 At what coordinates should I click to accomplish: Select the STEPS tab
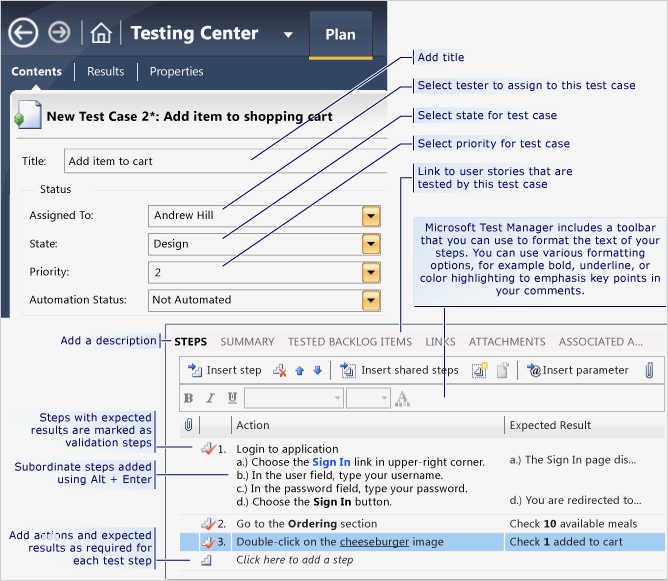[190, 342]
